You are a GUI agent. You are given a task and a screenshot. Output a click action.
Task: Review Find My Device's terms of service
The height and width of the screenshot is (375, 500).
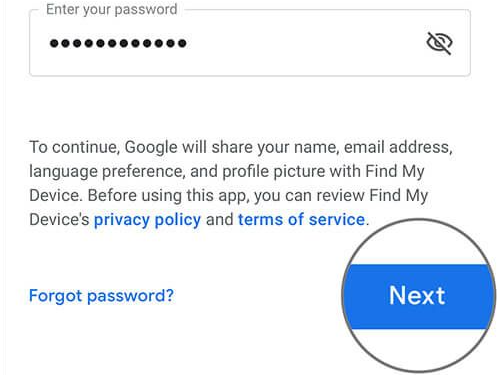click(x=301, y=220)
